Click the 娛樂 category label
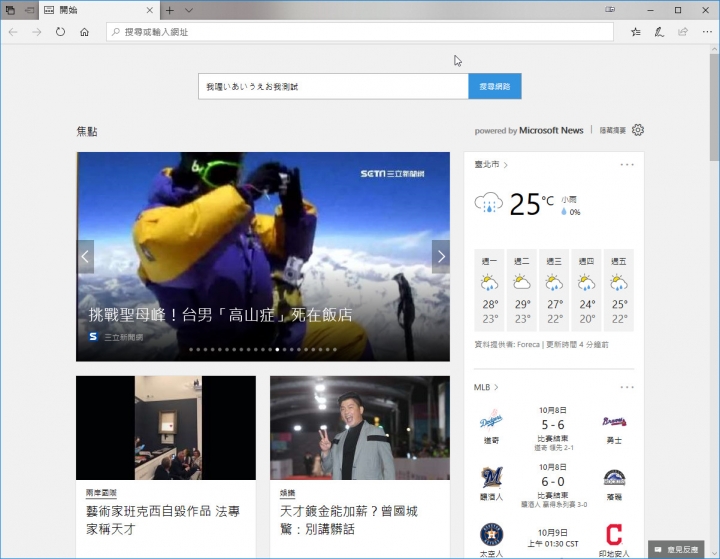The width and height of the screenshot is (720, 559). (x=287, y=493)
